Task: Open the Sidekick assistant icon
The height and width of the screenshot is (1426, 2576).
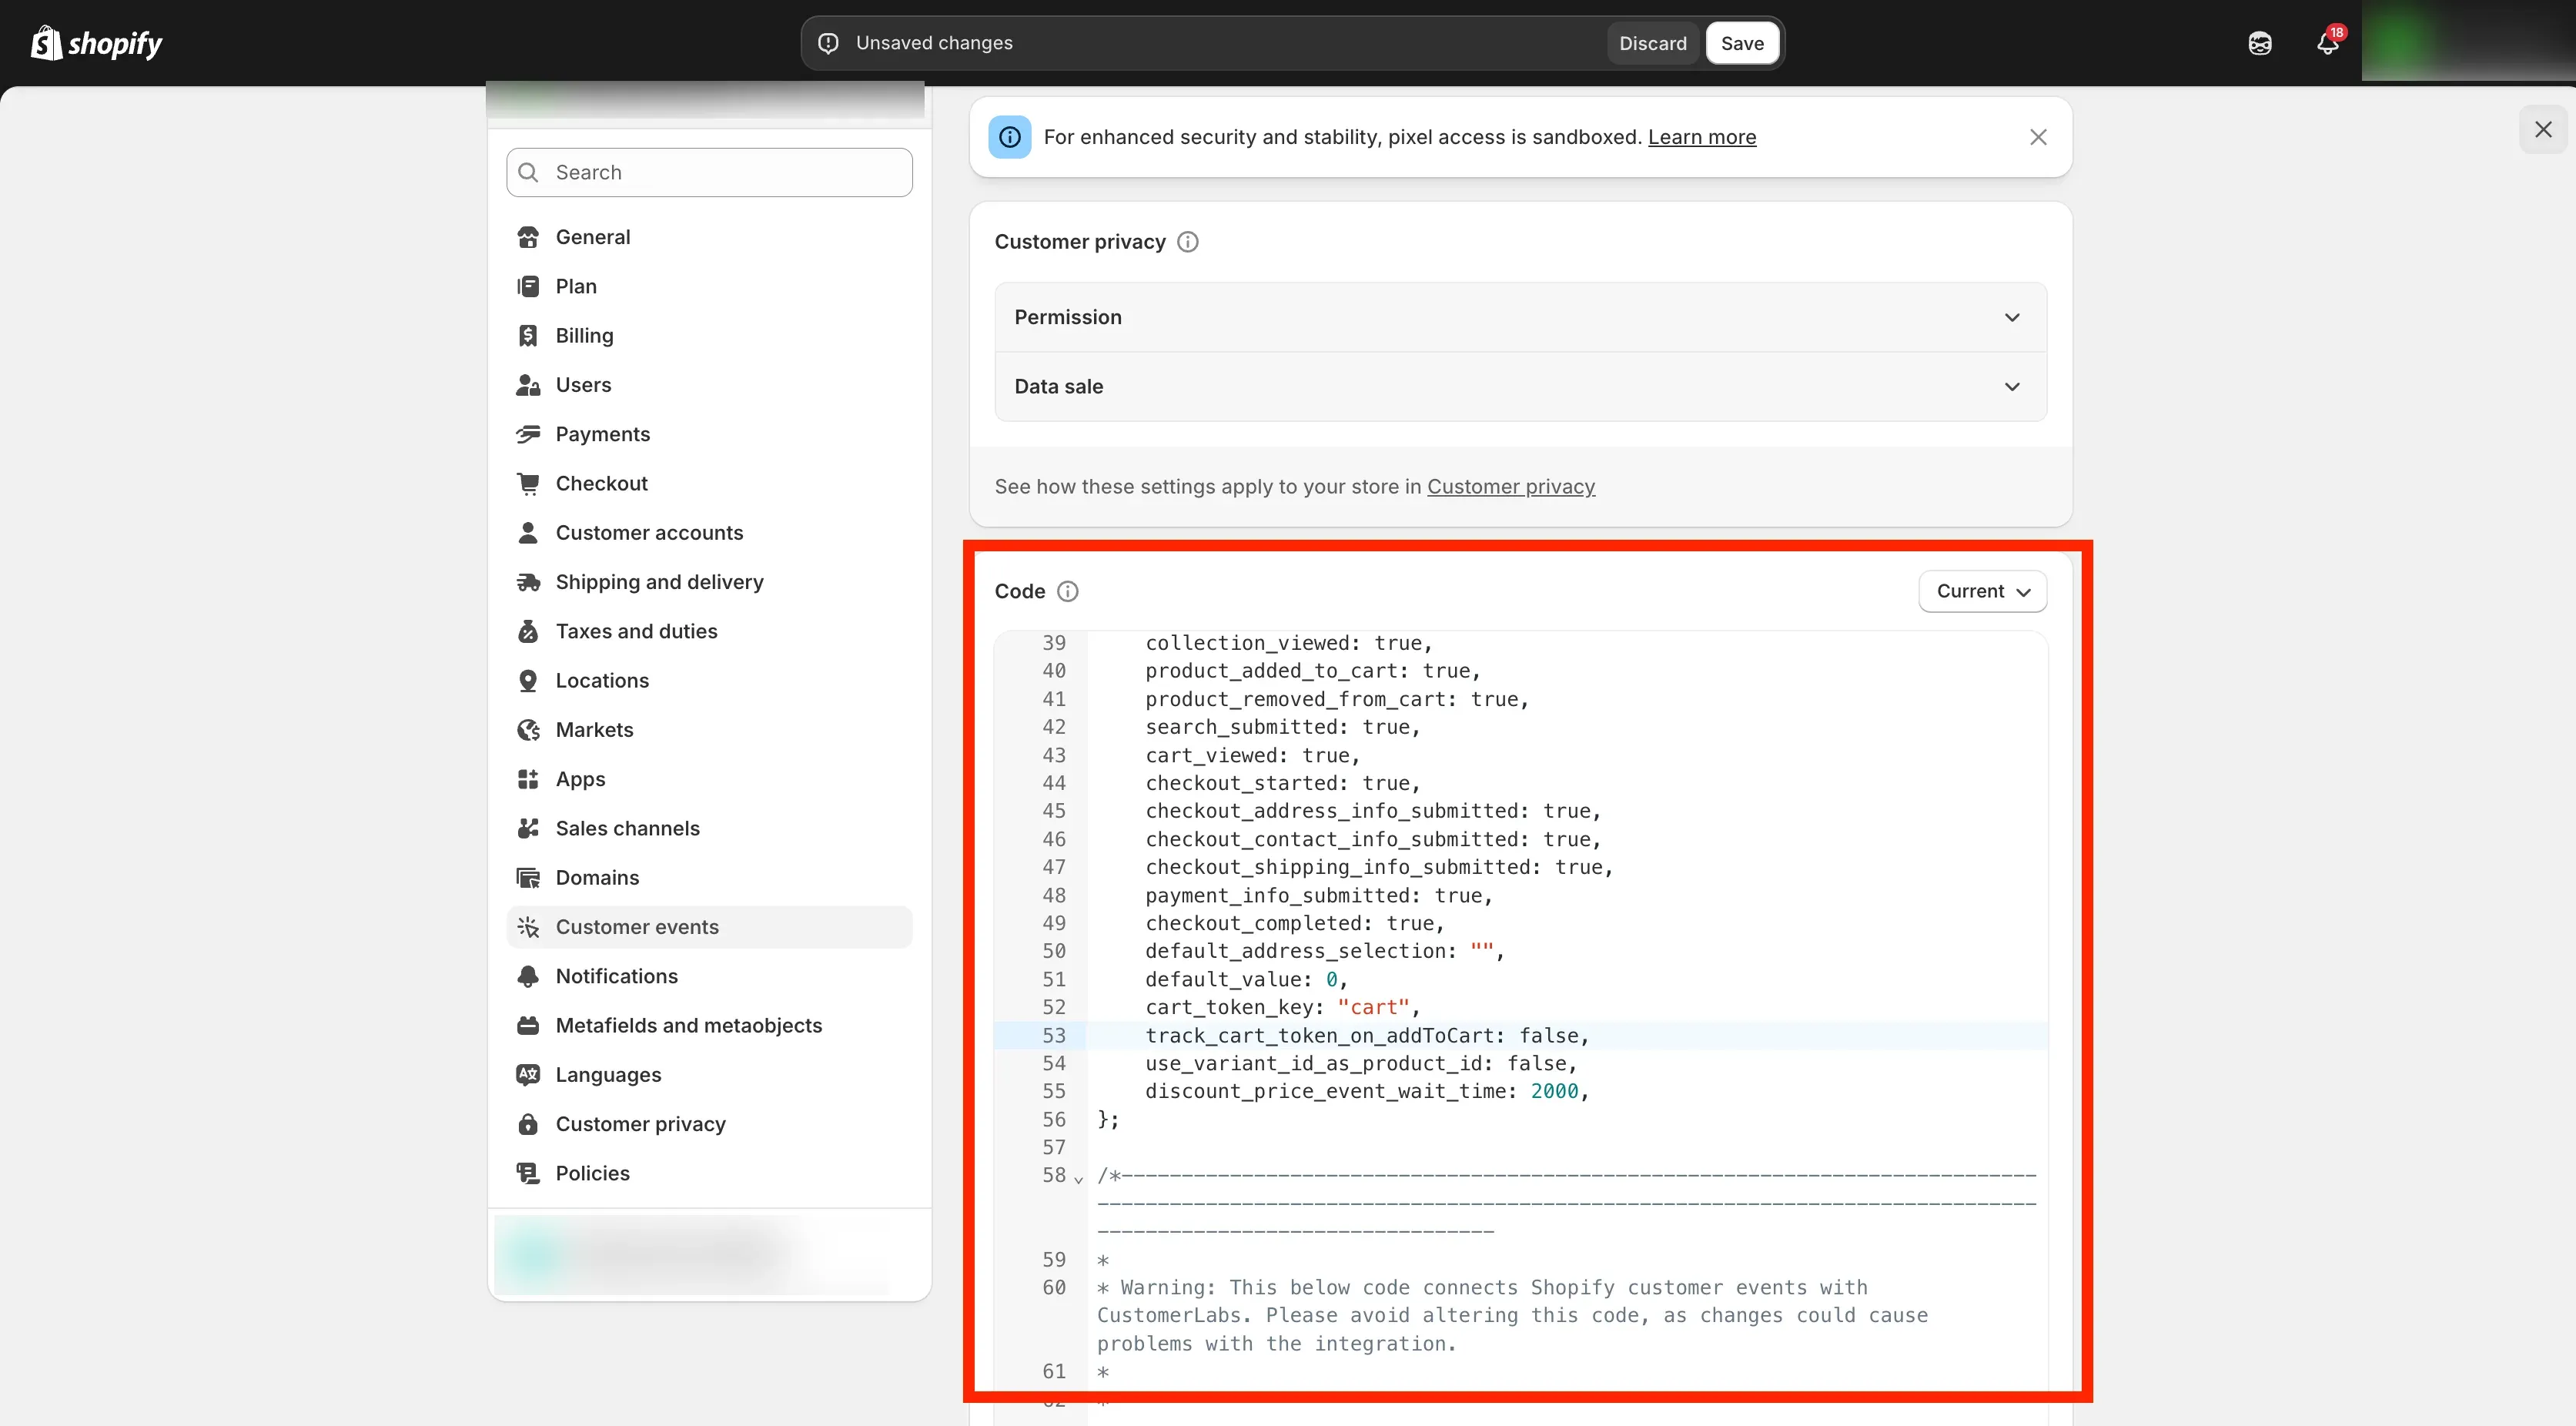Action: click(x=2260, y=43)
